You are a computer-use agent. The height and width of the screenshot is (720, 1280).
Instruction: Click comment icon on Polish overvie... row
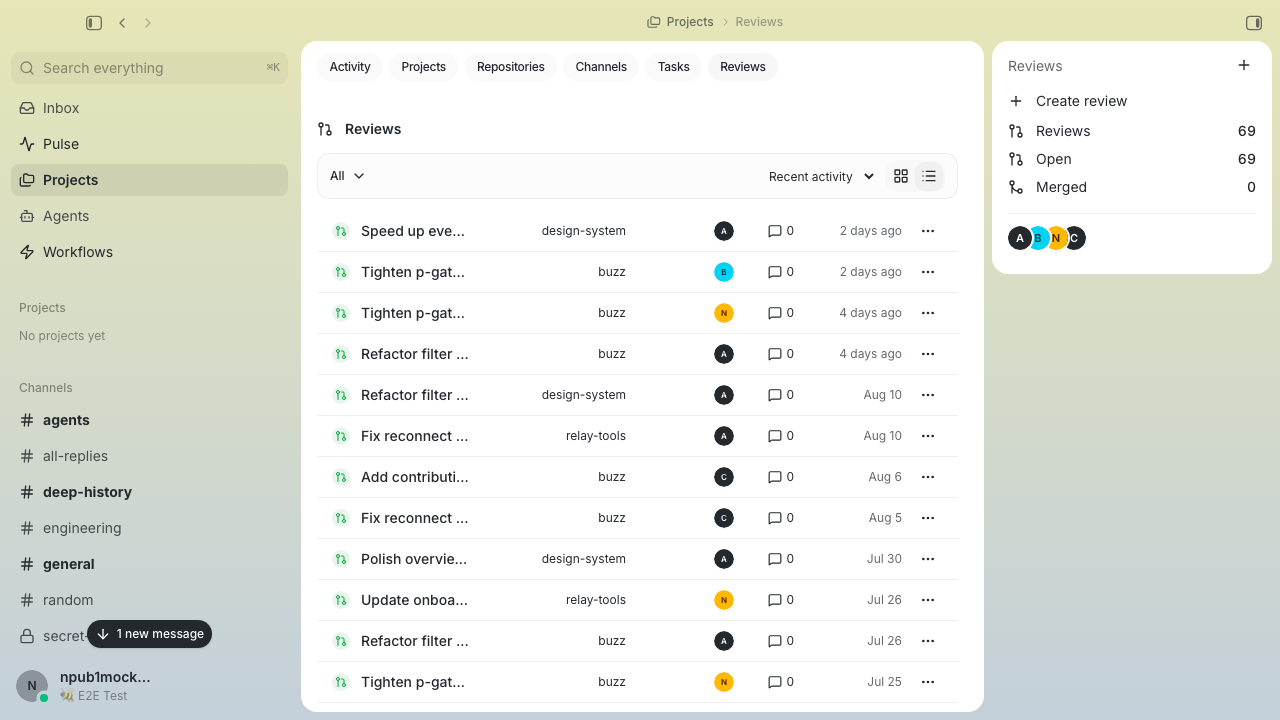pyautogui.click(x=774, y=559)
